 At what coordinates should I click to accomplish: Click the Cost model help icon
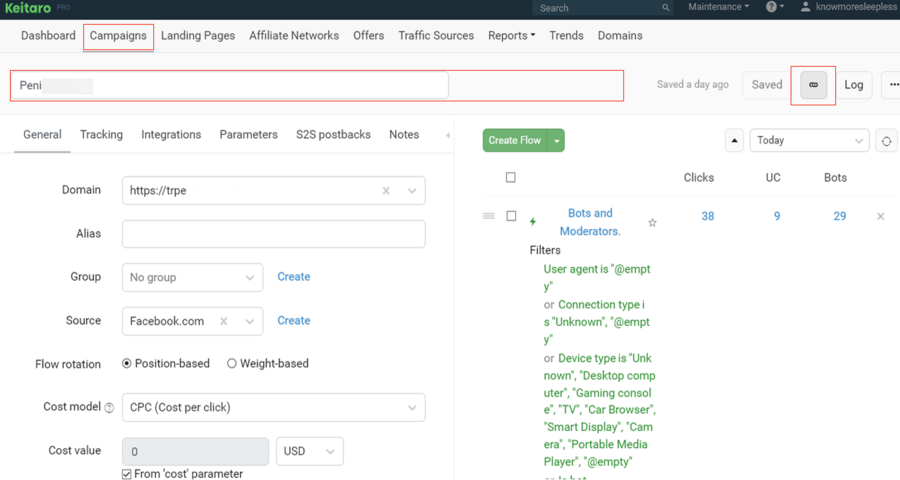109,408
